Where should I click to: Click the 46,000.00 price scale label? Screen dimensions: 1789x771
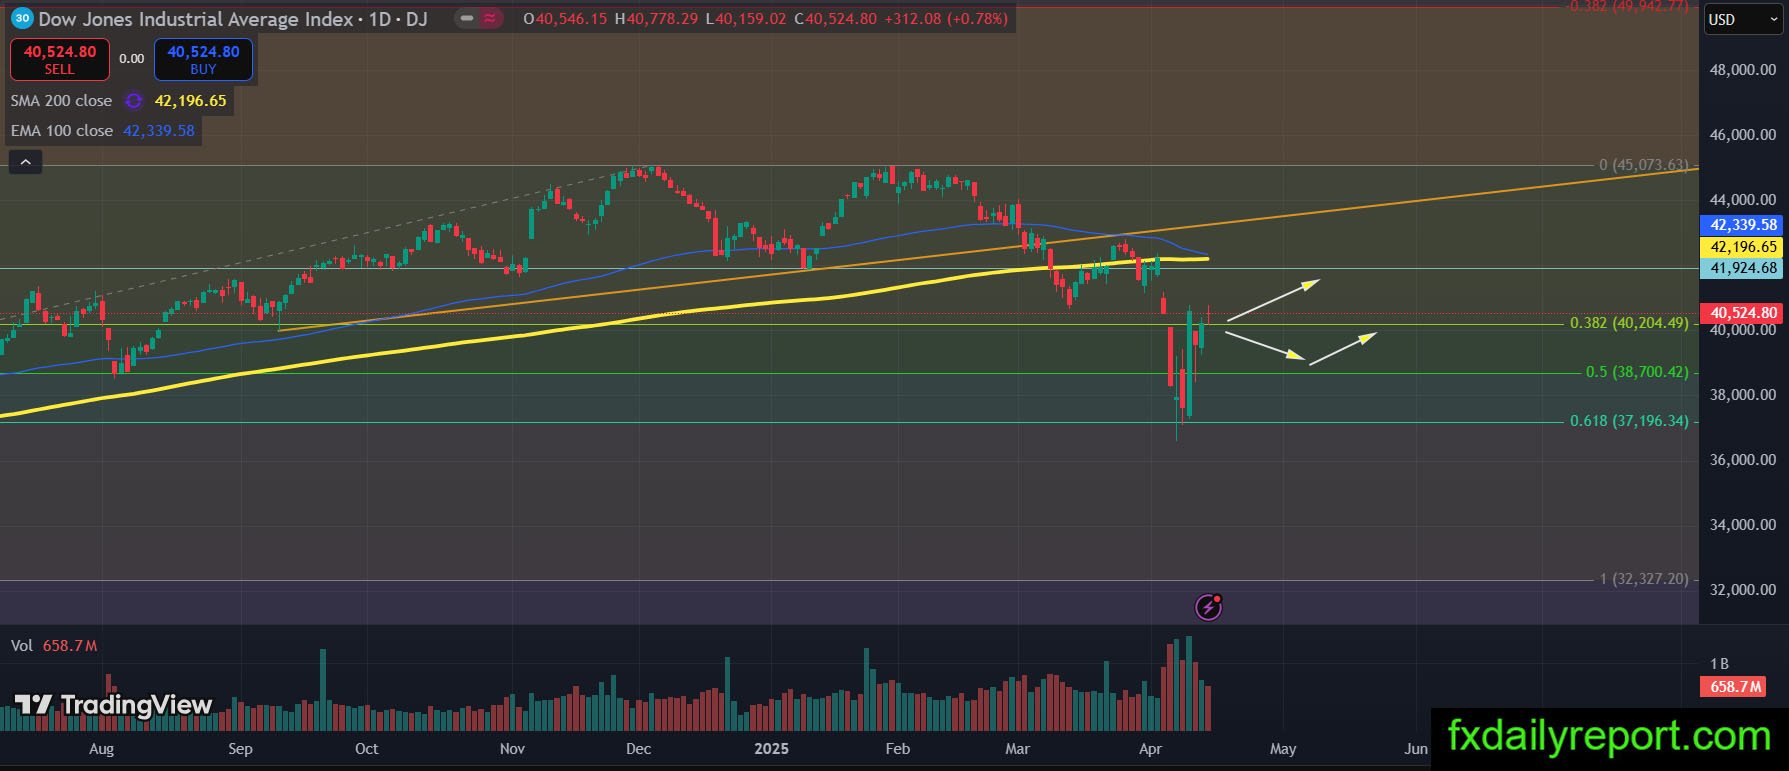pyautogui.click(x=1743, y=135)
